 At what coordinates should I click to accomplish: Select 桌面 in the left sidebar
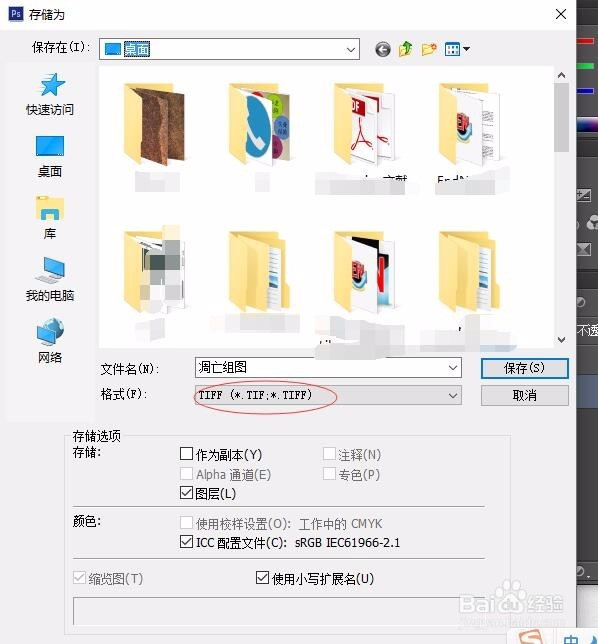50,156
